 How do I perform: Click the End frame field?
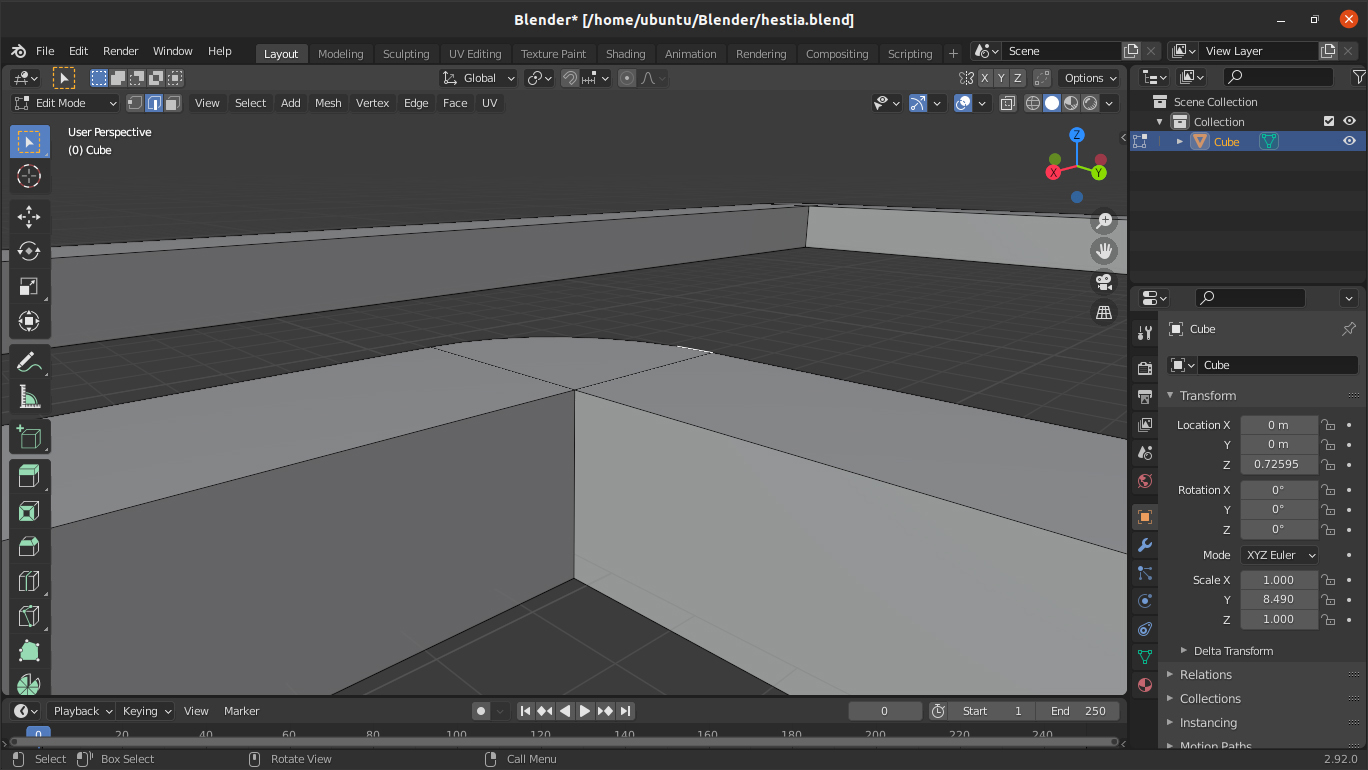(x=1078, y=711)
